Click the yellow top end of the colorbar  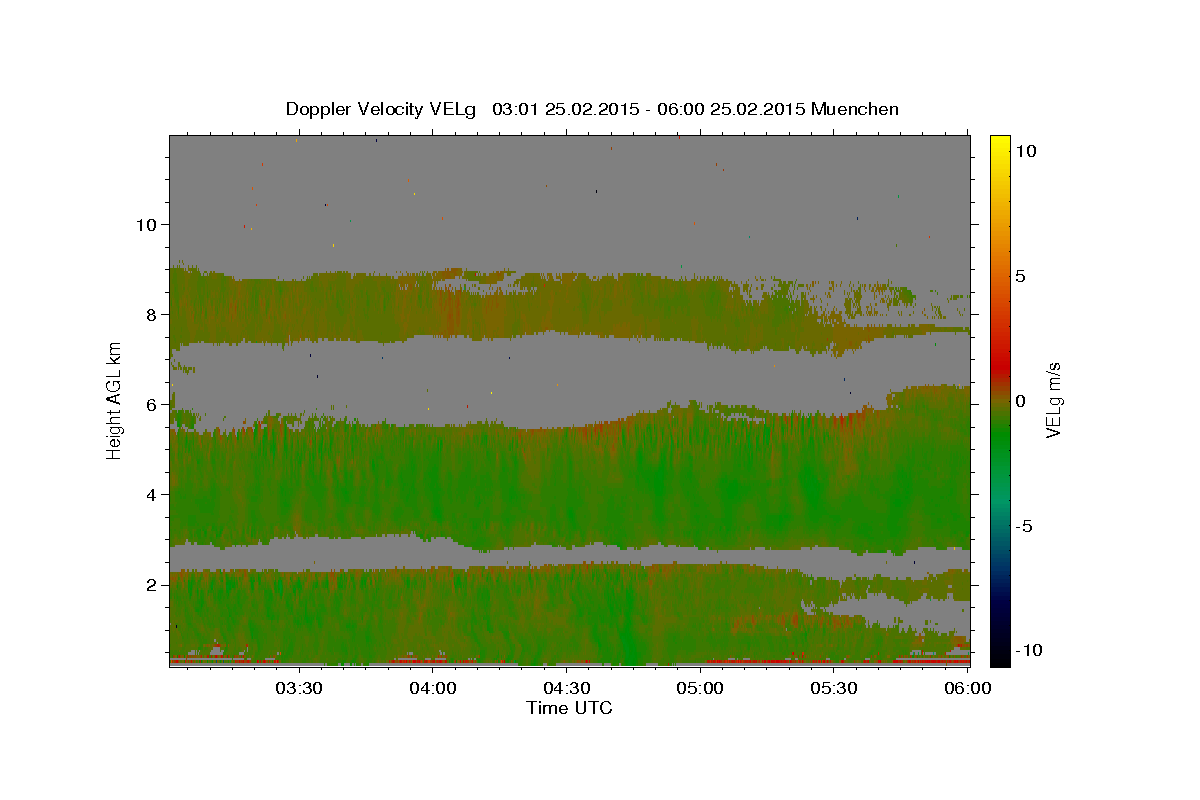pos(1000,142)
